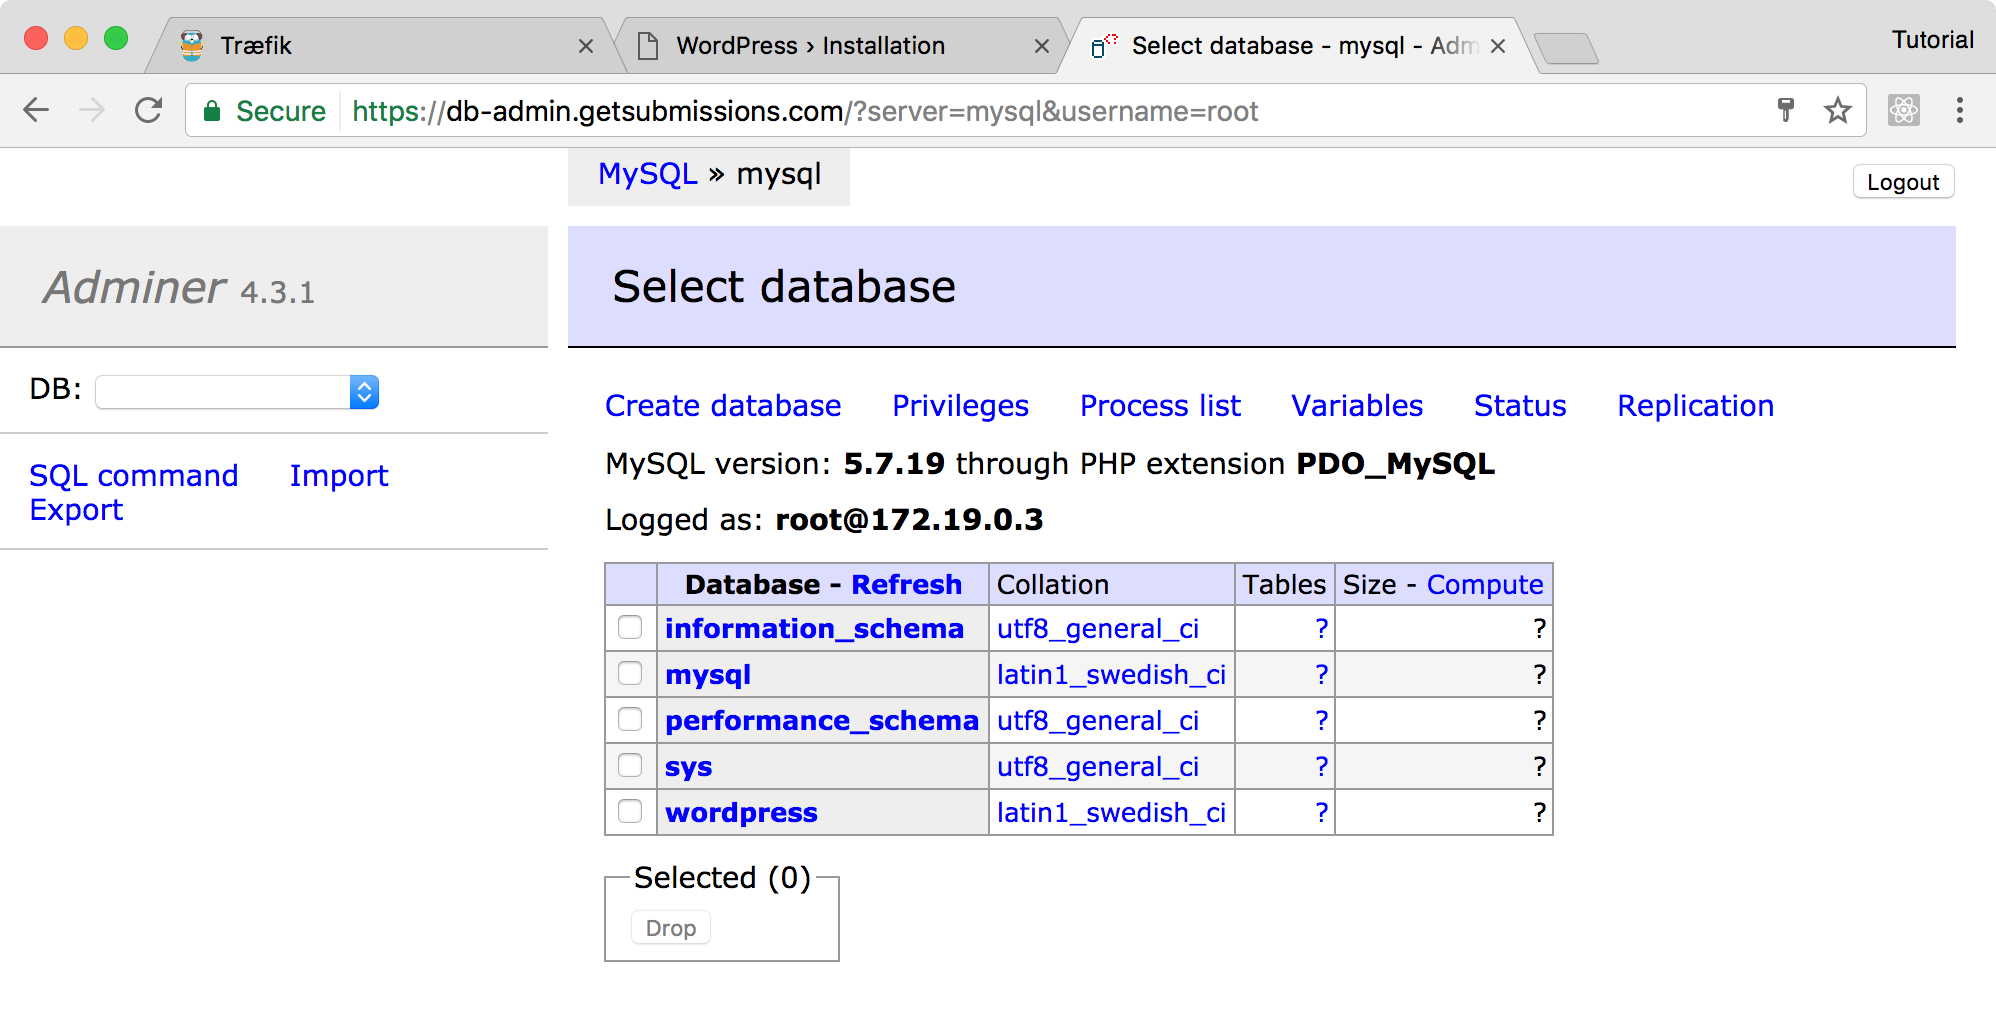Click the saved password key icon
This screenshot has width=1996, height=1014.
(1785, 110)
